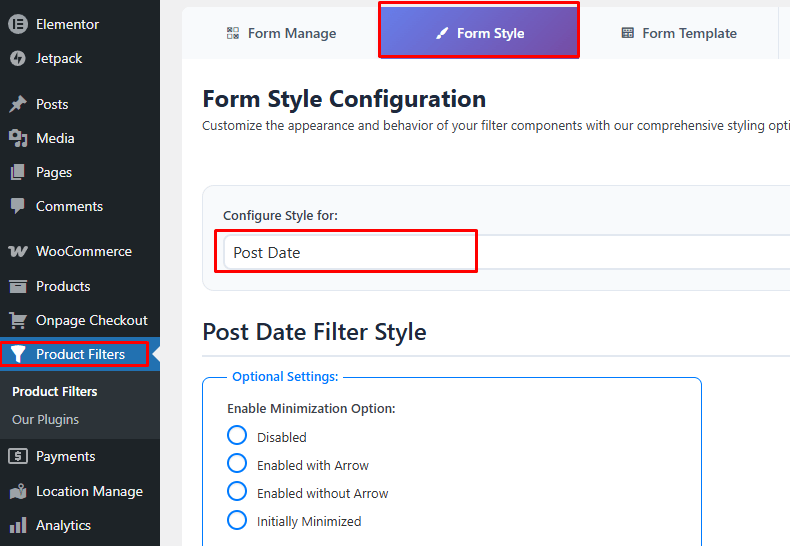Click the Products archive box icon
This screenshot has height=546, width=790.
(18, 286)
